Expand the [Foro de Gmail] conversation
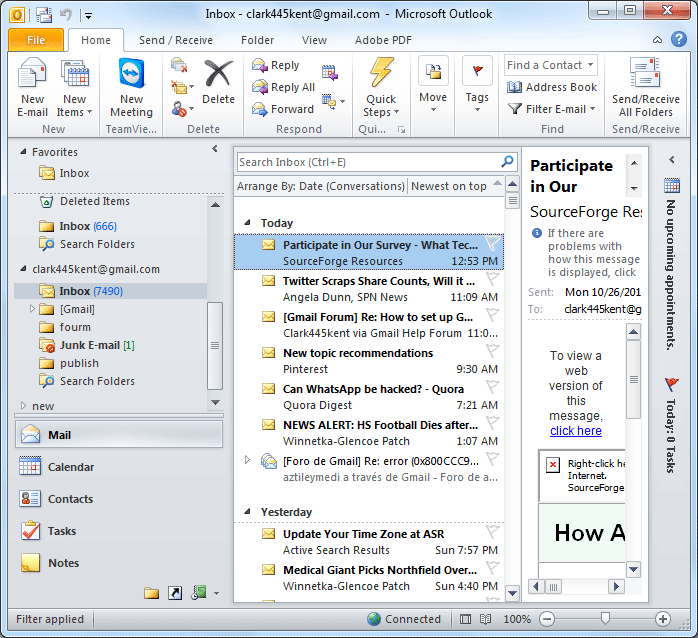This screenshot has height=638, width=698. point(248,459)
